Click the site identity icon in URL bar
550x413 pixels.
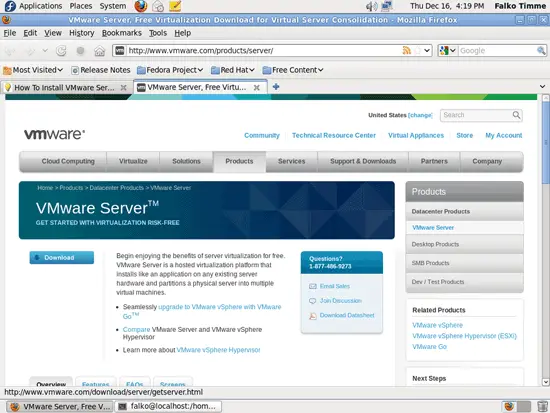click(120, 51)
